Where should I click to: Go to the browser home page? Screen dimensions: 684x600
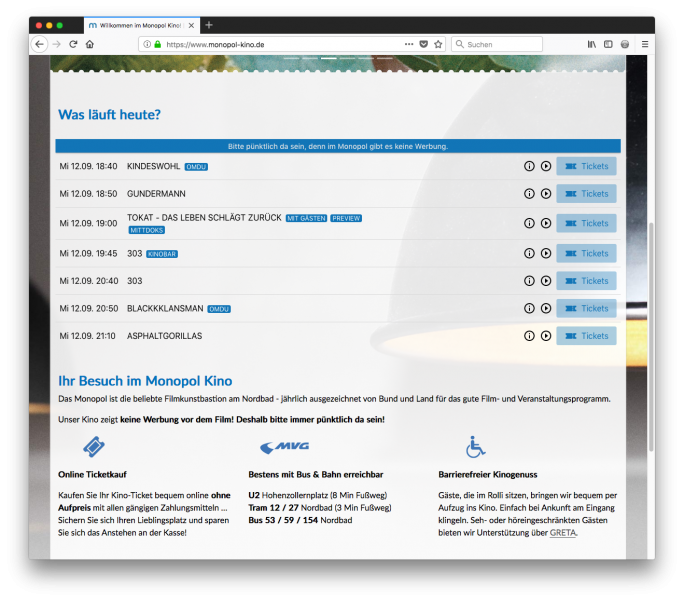(x=90, y=44)
